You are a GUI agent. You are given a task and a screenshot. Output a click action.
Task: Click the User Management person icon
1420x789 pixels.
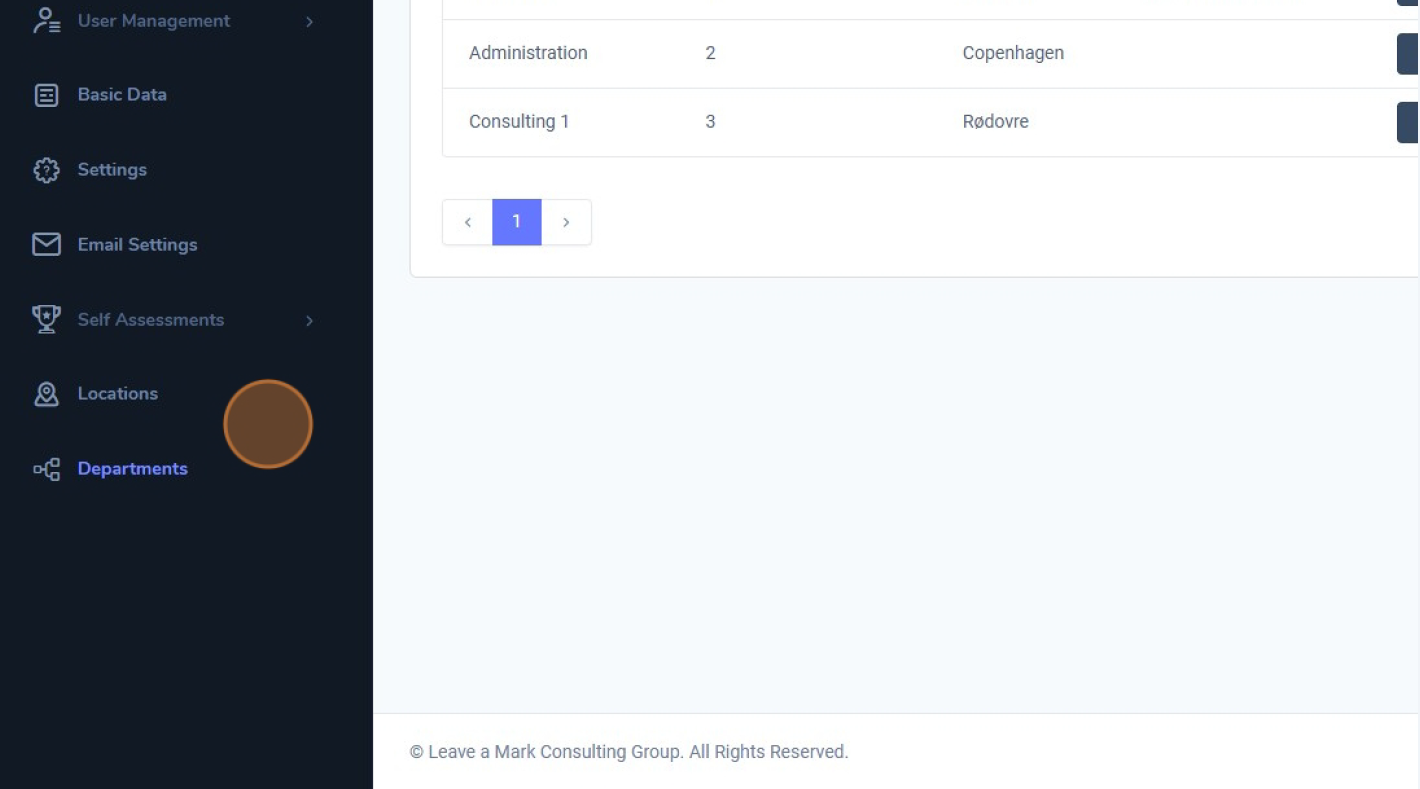click(x=46, y=21)
